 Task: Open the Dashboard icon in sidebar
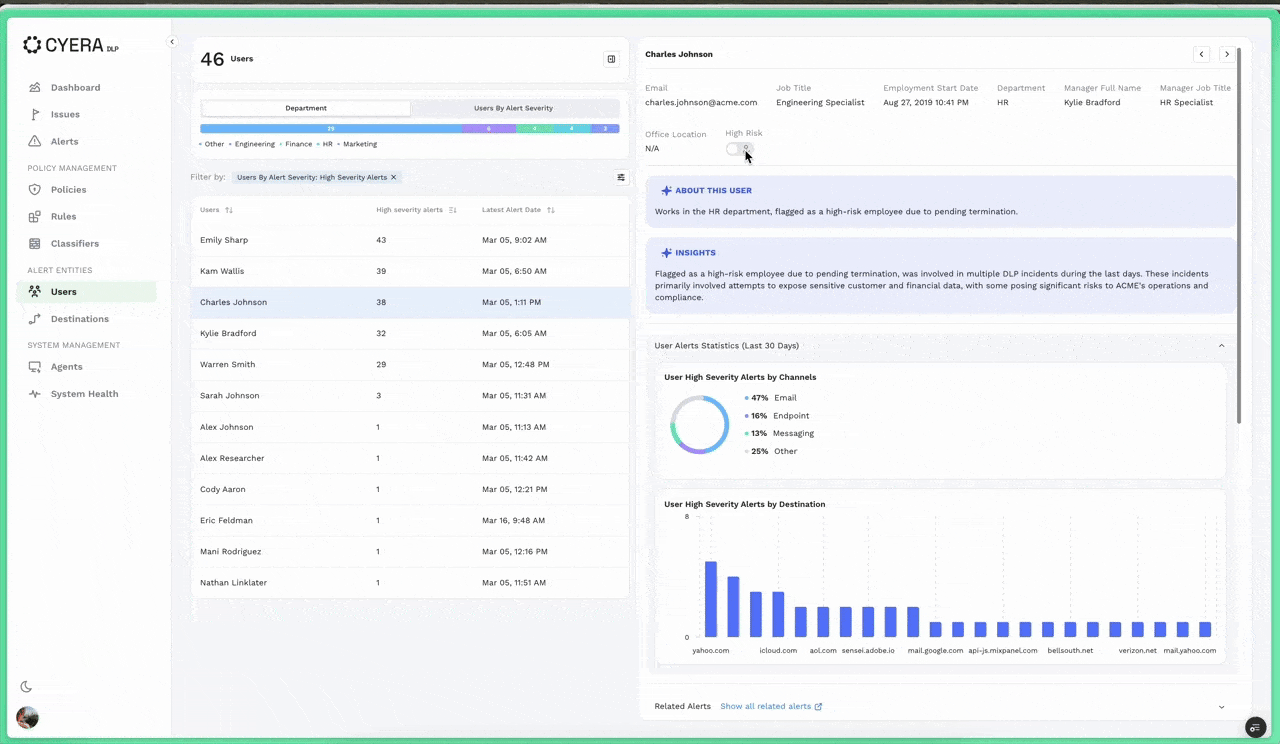(35, 88)
